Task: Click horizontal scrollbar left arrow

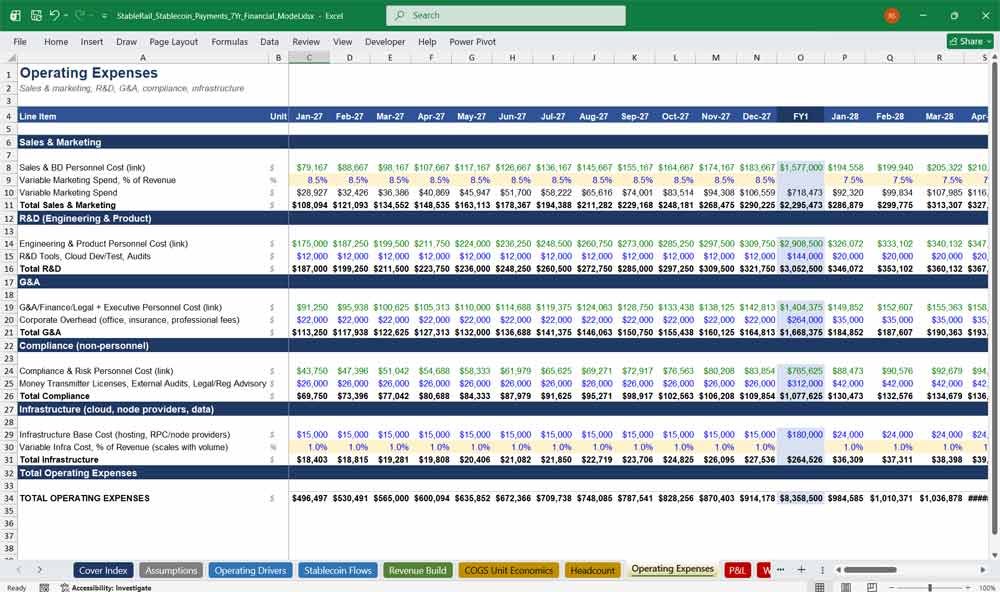Action: [839, 570]
